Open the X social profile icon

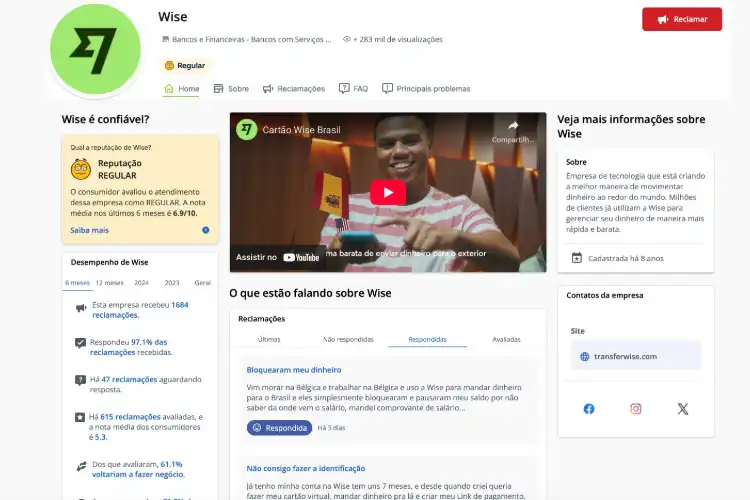pos(683,409)
